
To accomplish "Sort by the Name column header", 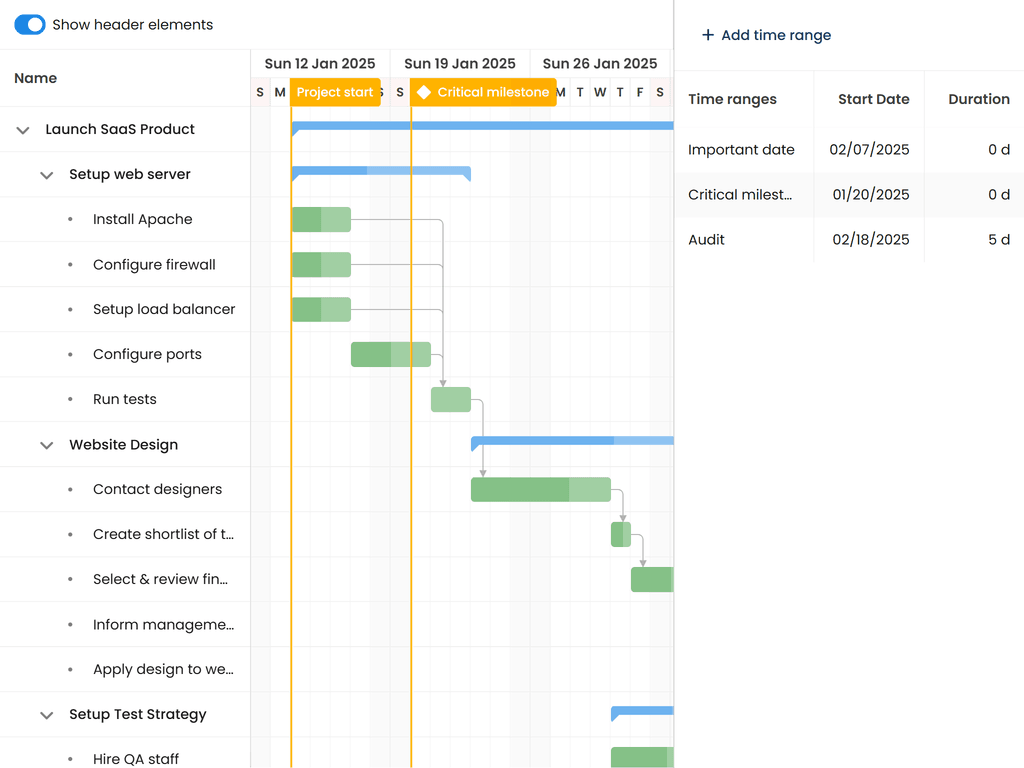I will 36,78.
